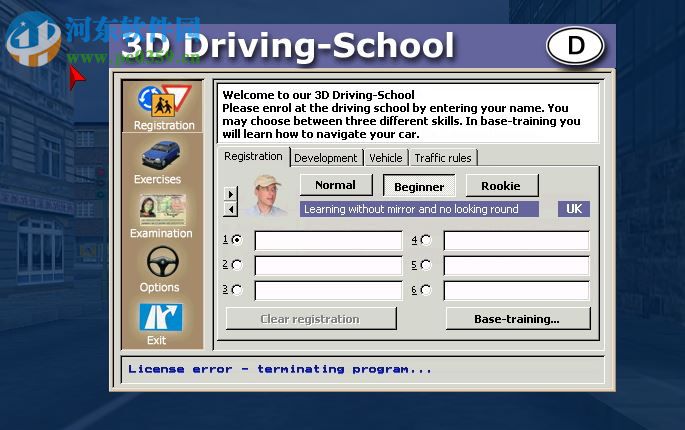Click name field for slot 1
Viewport: 685px width, 430px height.
[x=329, y=240]
